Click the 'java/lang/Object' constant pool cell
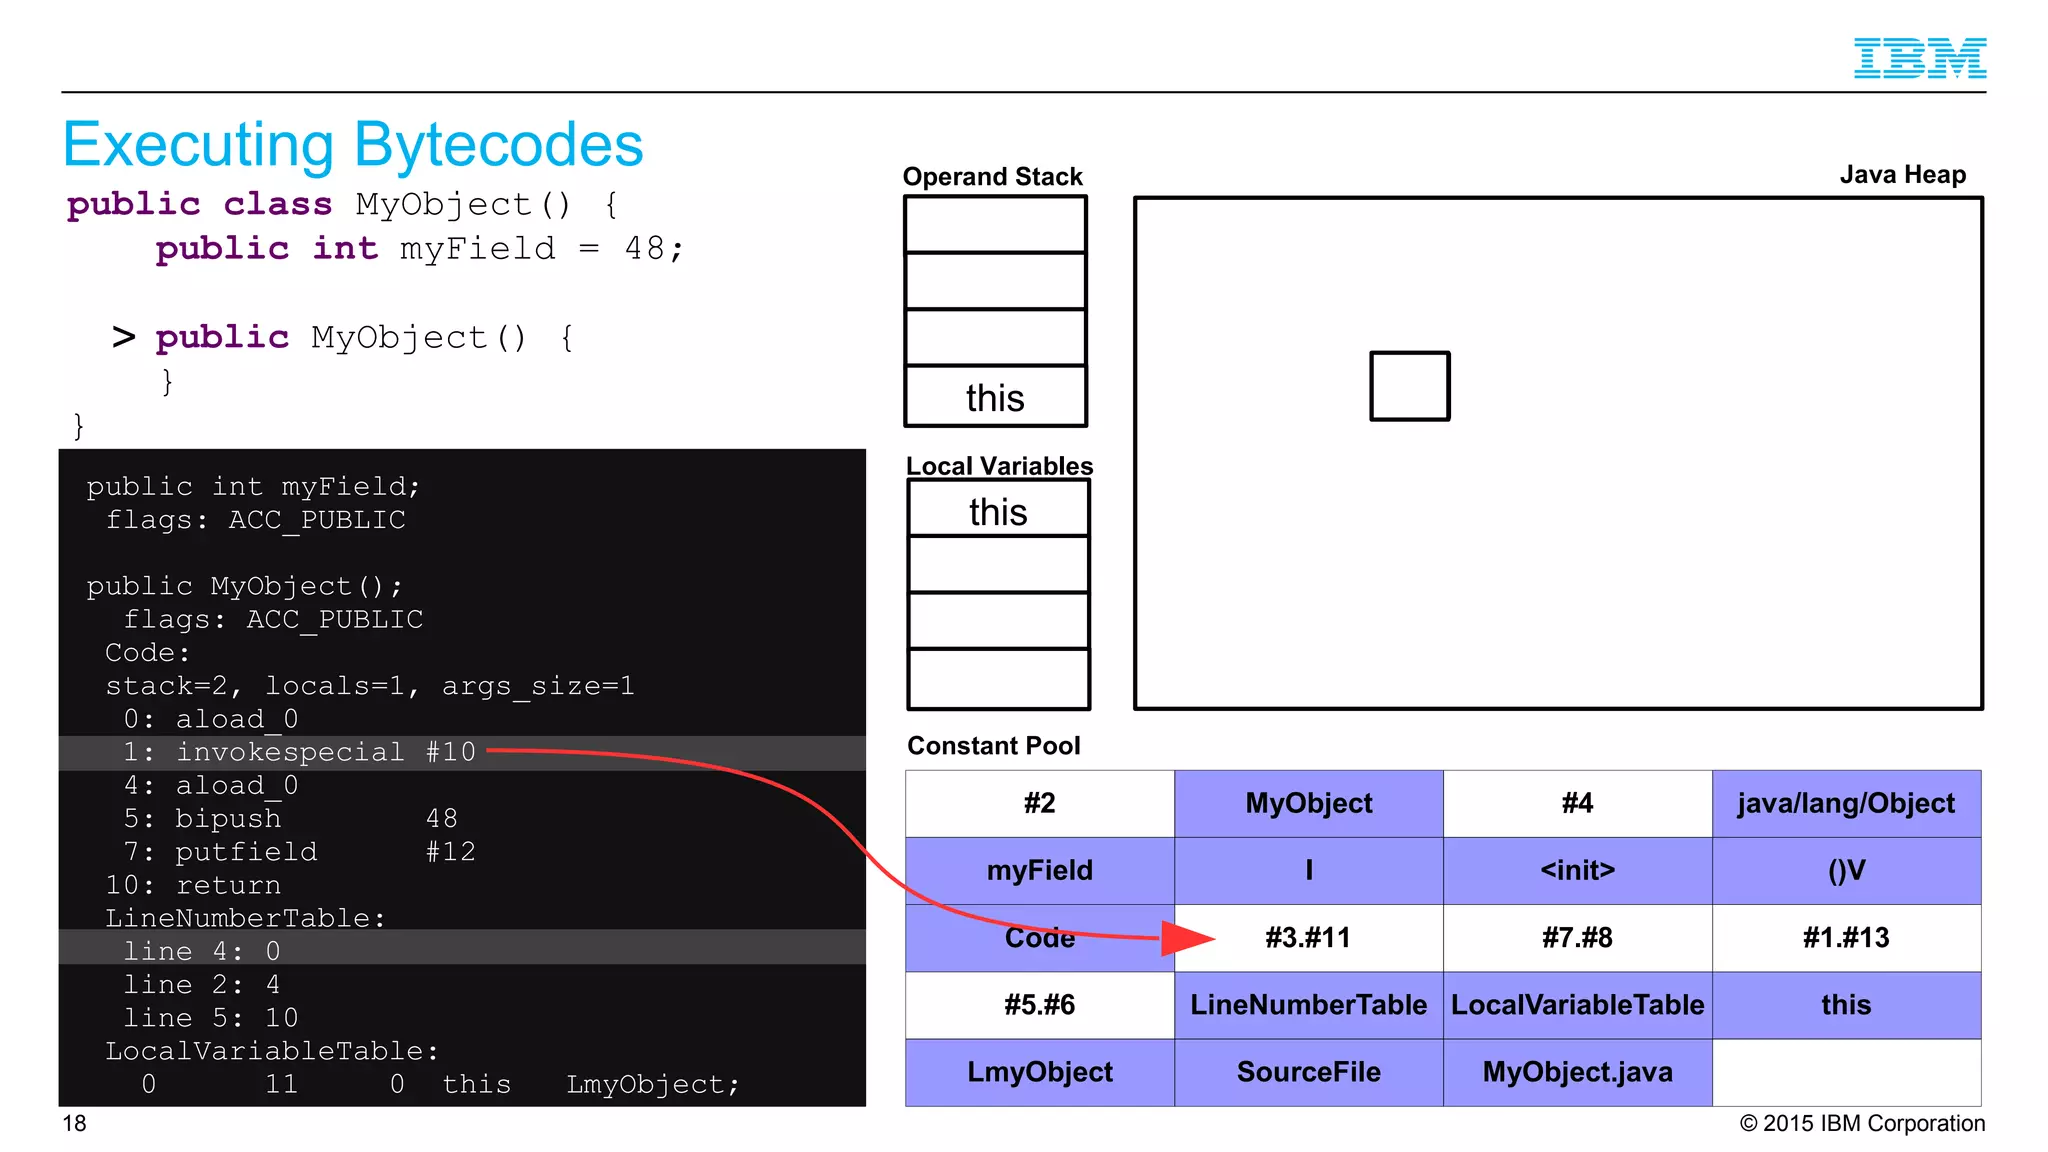Image resolution: width=2048 pixels, height=1152 pixels. (x=1846, y=803)
